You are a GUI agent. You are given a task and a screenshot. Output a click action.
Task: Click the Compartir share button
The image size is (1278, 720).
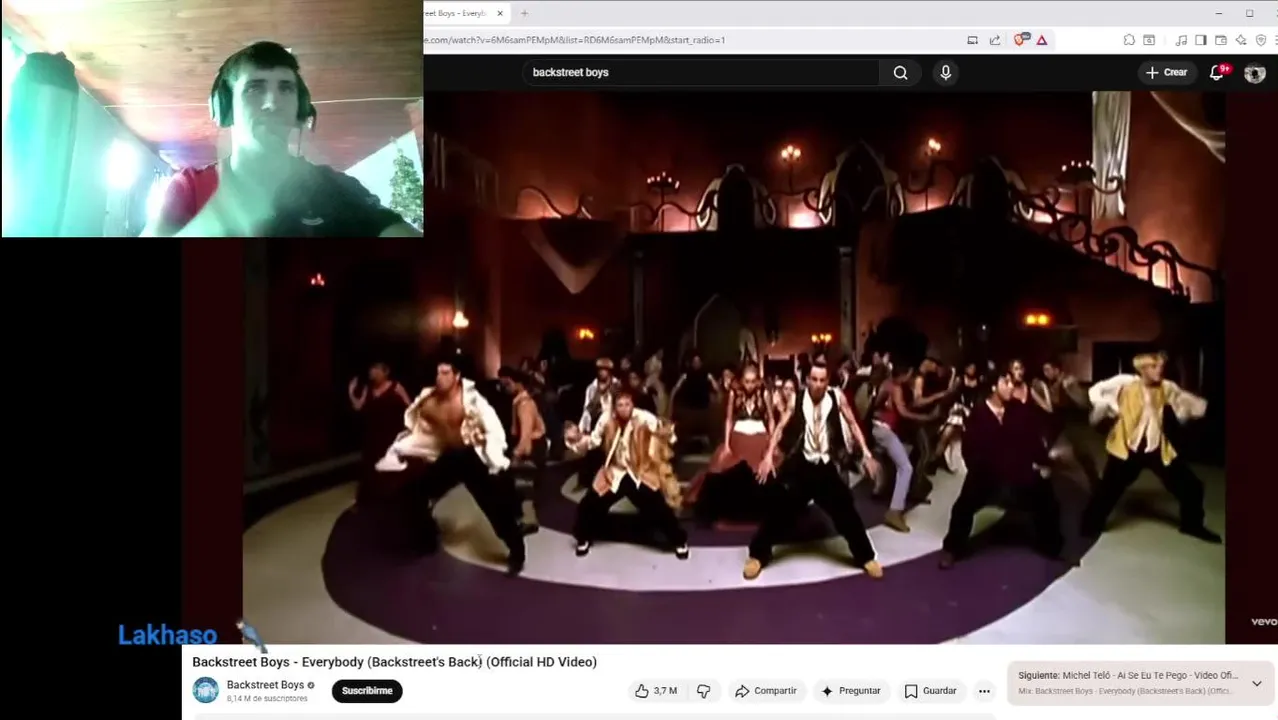coord(766,691)
